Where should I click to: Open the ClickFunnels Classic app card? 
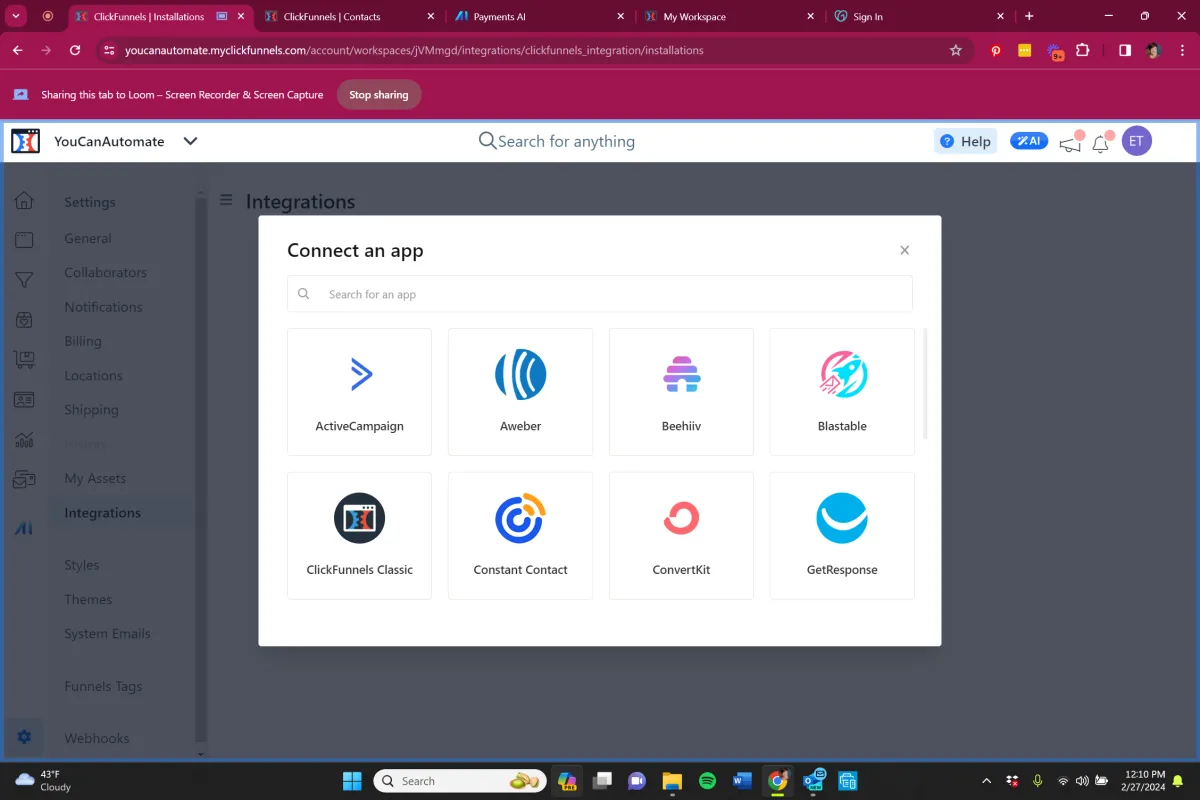pyautogui.click(x=359, y=536)
